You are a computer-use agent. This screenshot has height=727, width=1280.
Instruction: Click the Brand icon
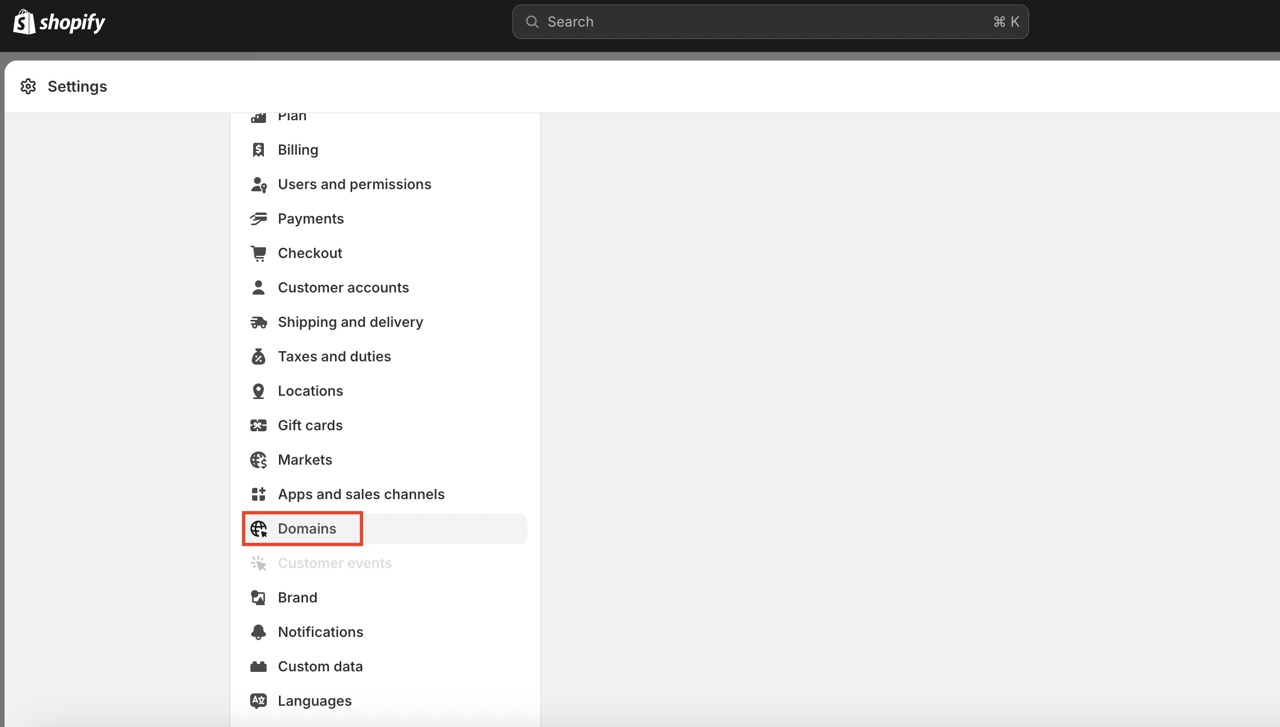[259, 598]
